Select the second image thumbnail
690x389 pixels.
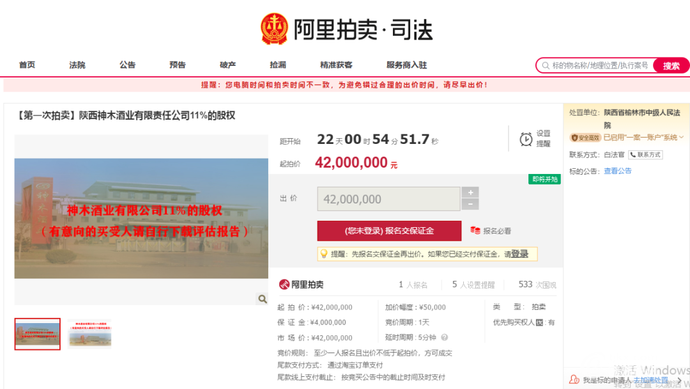[90, 334]
